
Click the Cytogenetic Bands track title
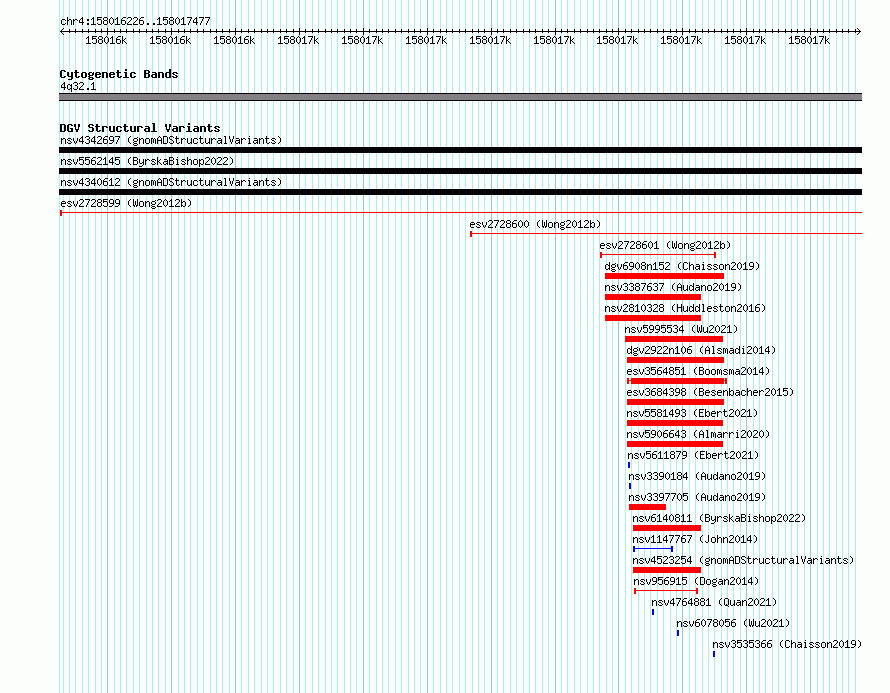tap(119, 74)
